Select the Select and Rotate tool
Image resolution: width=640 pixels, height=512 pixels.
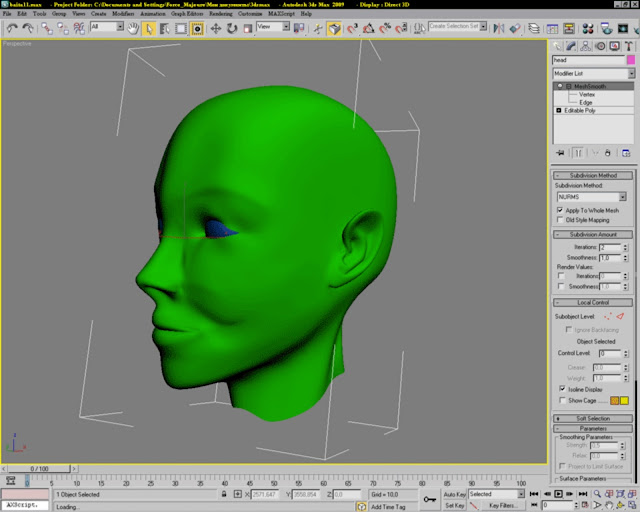pos(232,29)
